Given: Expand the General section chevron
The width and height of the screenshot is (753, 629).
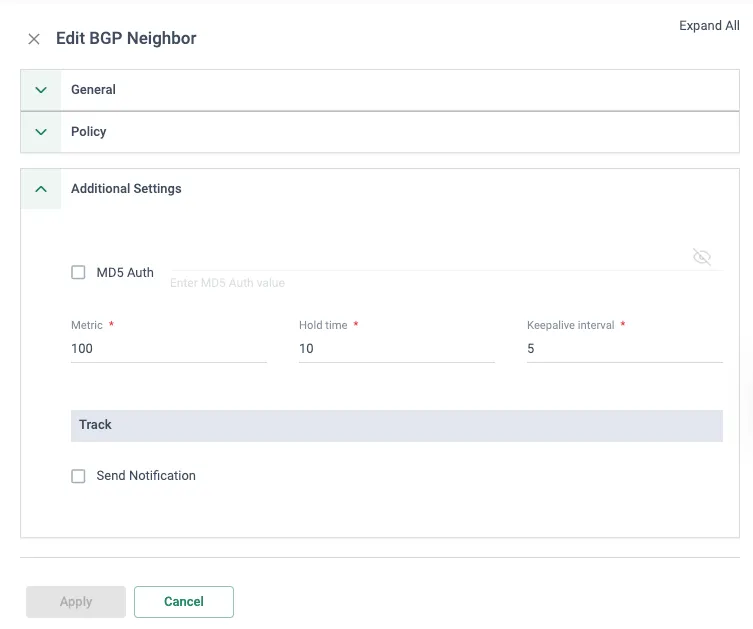Looking at the screenshot, I should click(x=41, y=90).
